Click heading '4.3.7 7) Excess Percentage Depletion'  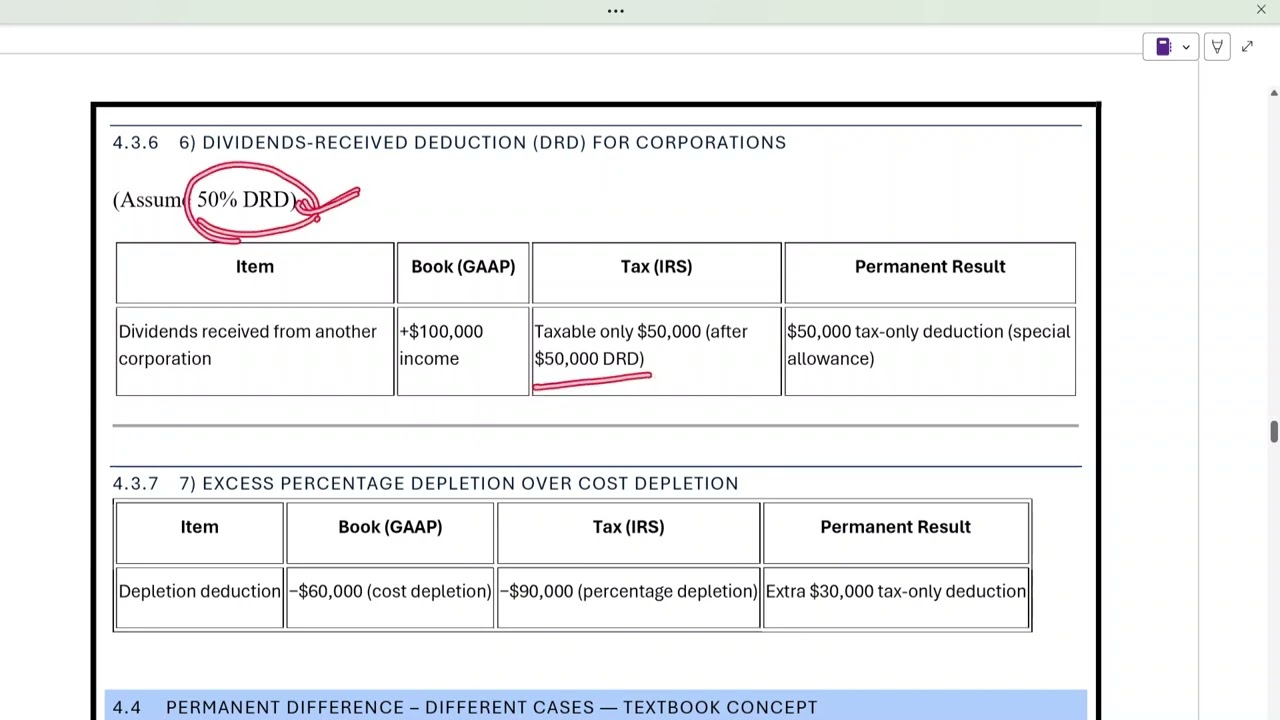425,483
